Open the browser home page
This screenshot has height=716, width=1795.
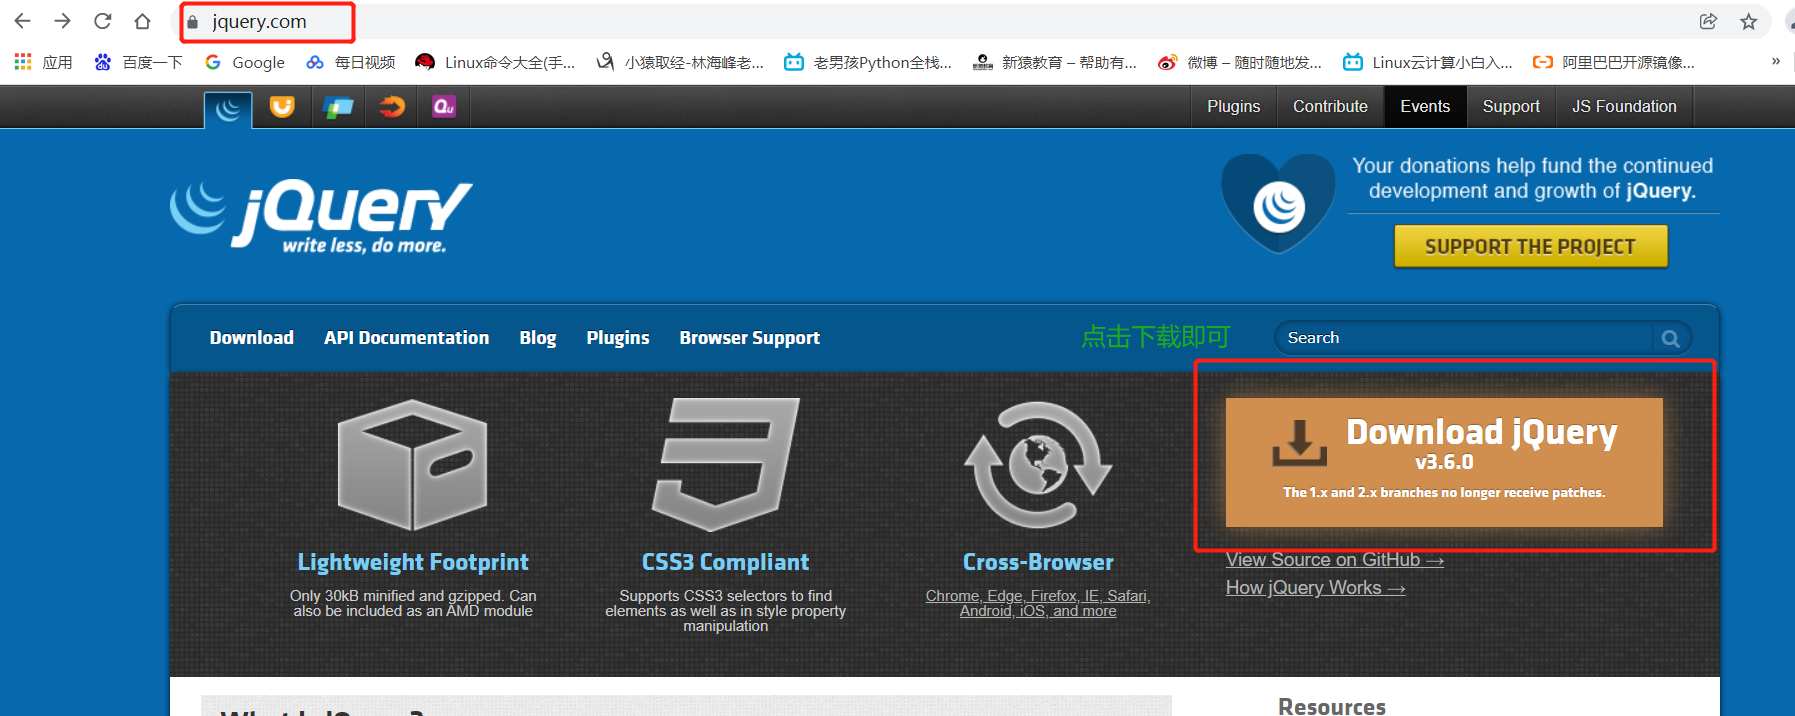(x=142, y=21)
